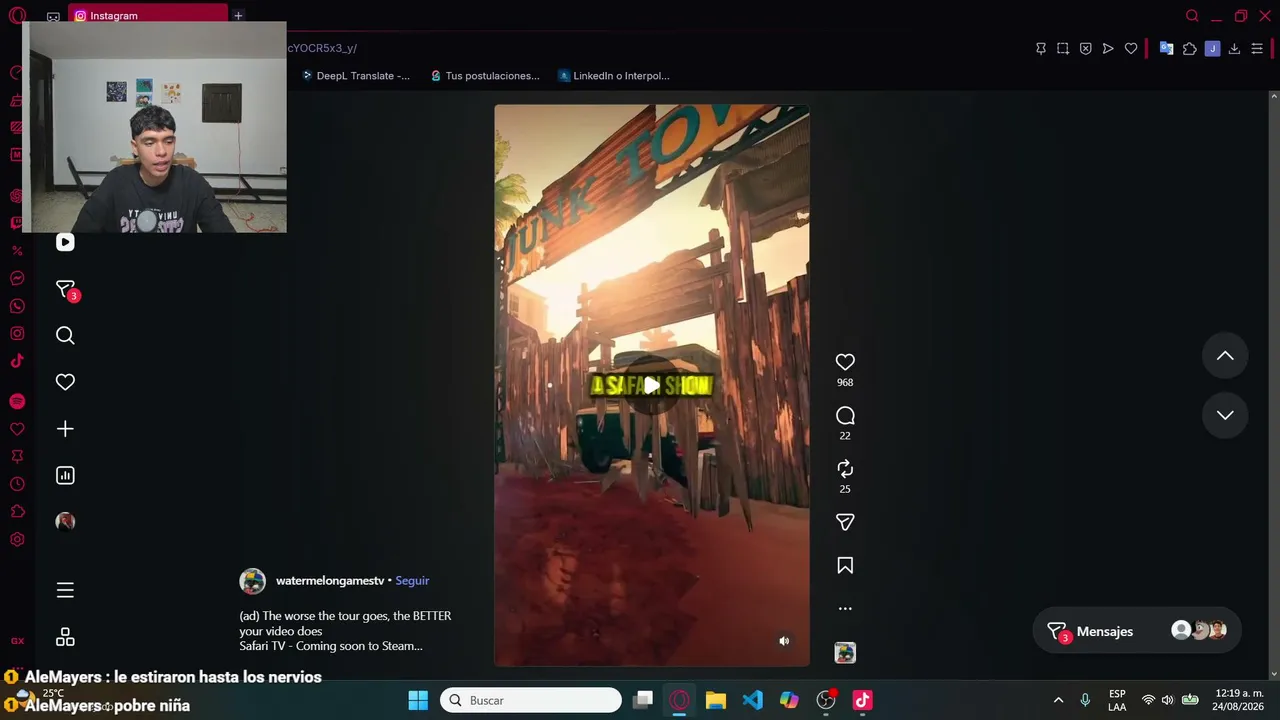Save the reel with the bookmark icon
1280x720 pixels.
click(x=845, y=566)
